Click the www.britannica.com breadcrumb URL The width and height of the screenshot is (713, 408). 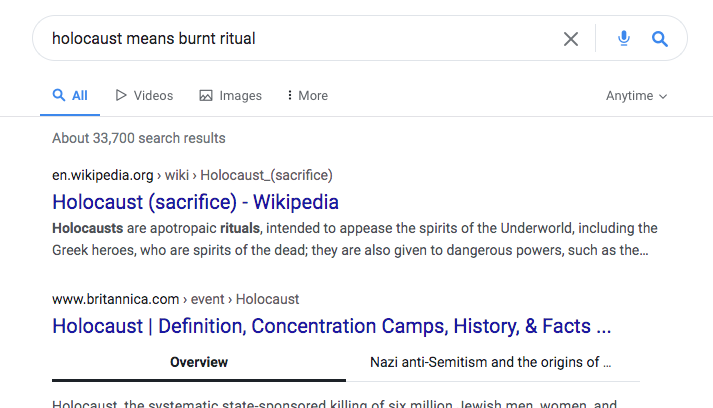[176, 299]
